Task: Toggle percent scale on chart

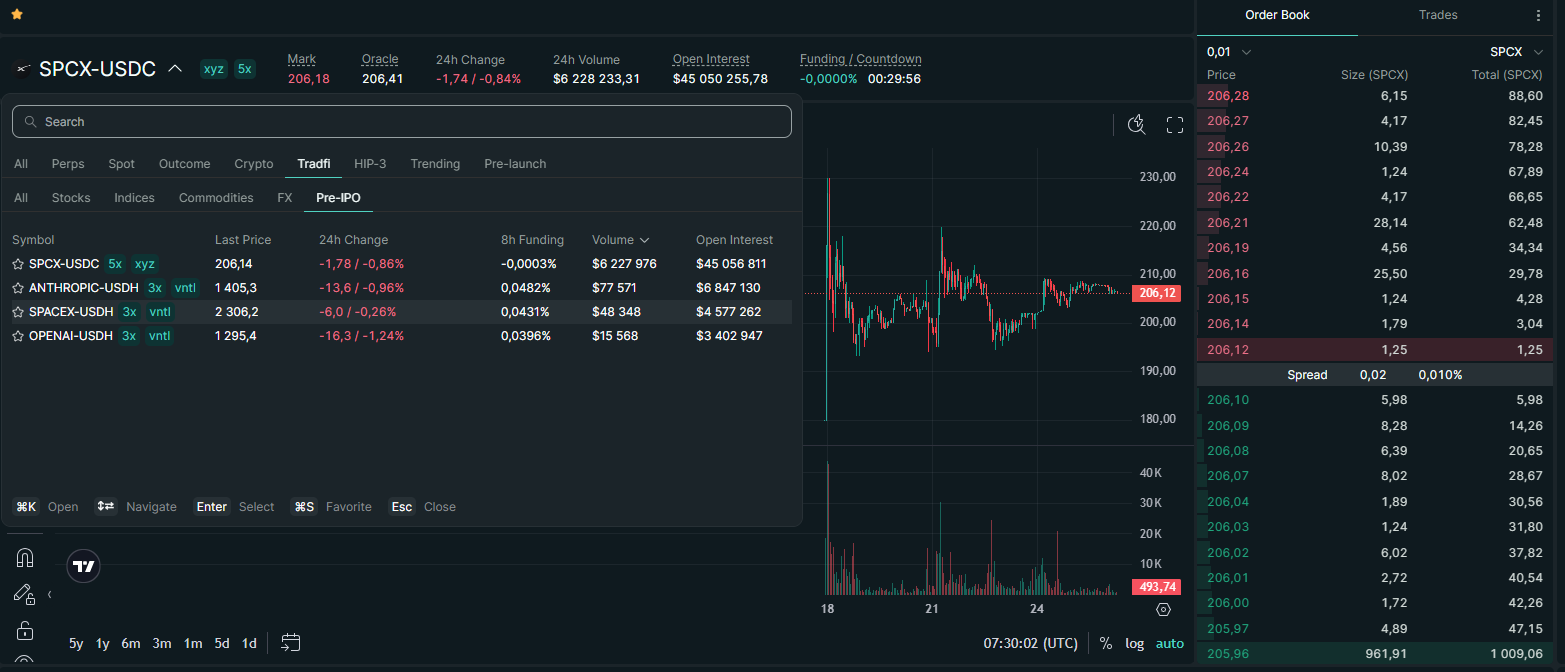Action: click(x=1106, y=643)
